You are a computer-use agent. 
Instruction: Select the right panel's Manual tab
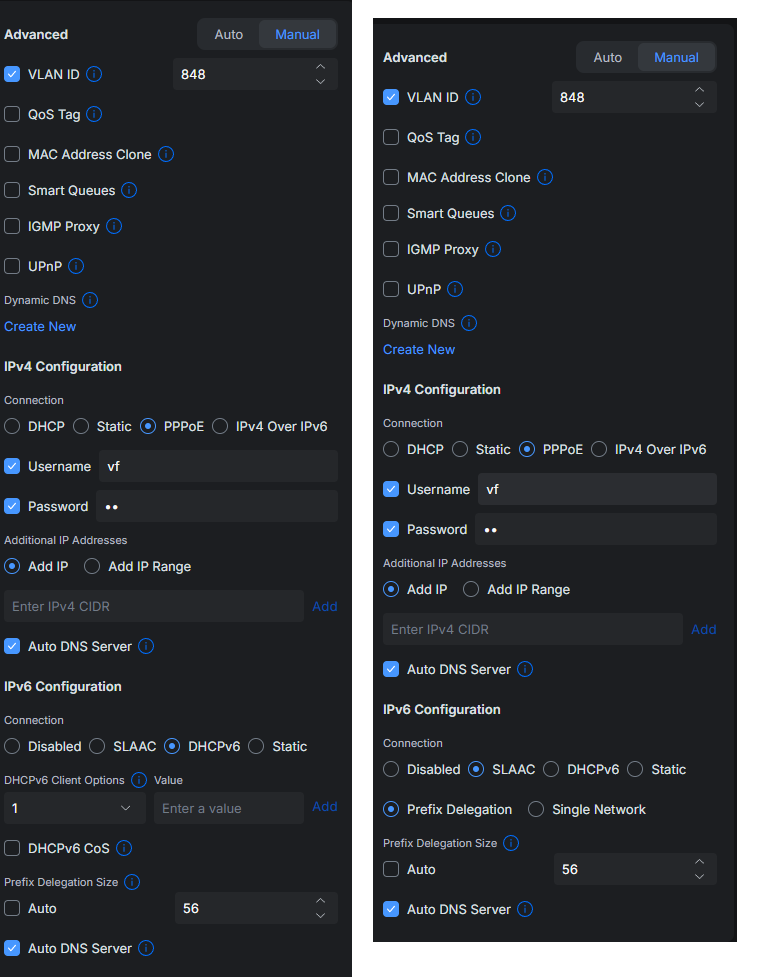pos(676,57)
